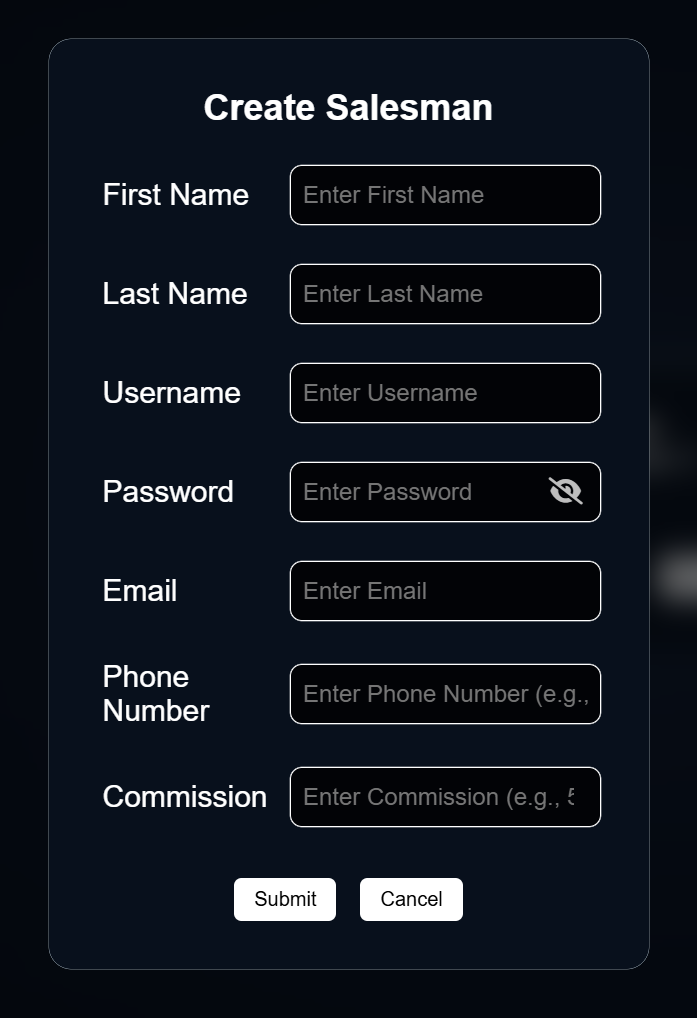Focus the Enter Commission input box

pos(445,797)
